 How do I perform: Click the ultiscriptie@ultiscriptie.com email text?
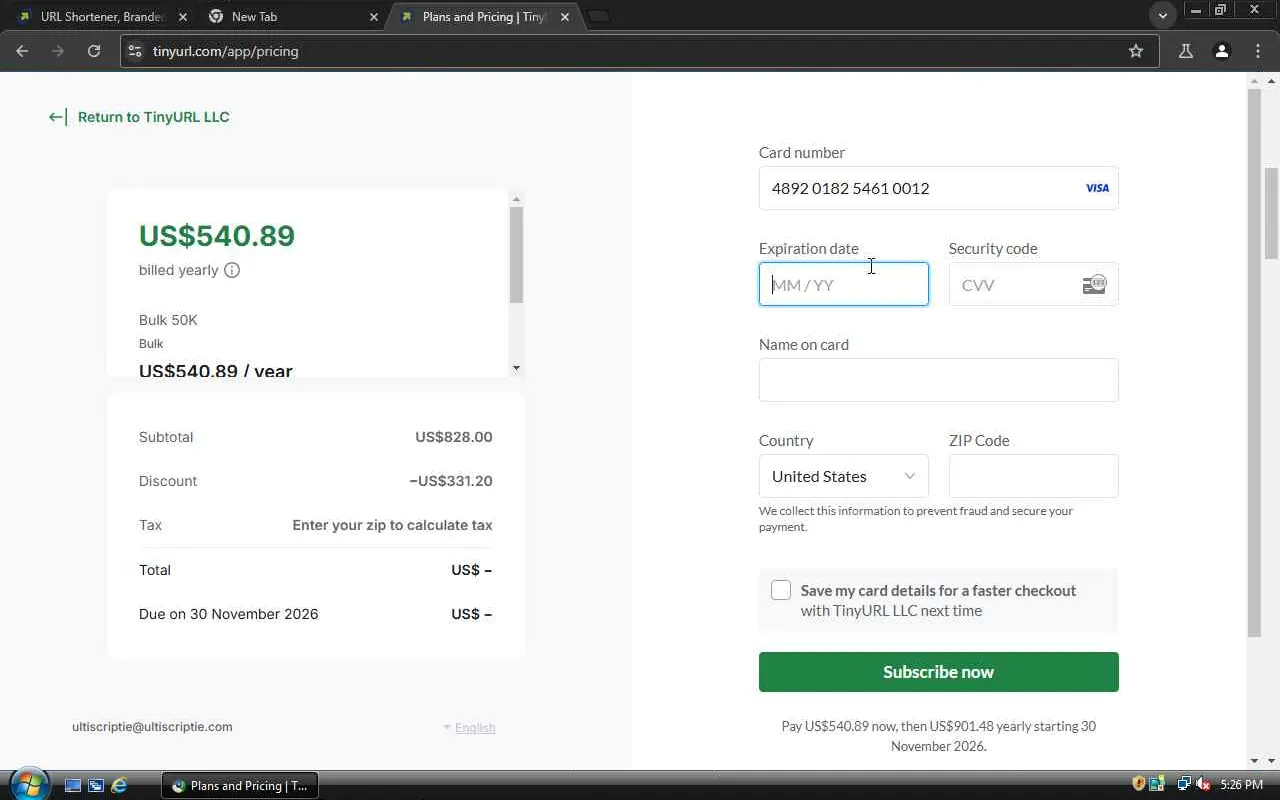[152, 727]
